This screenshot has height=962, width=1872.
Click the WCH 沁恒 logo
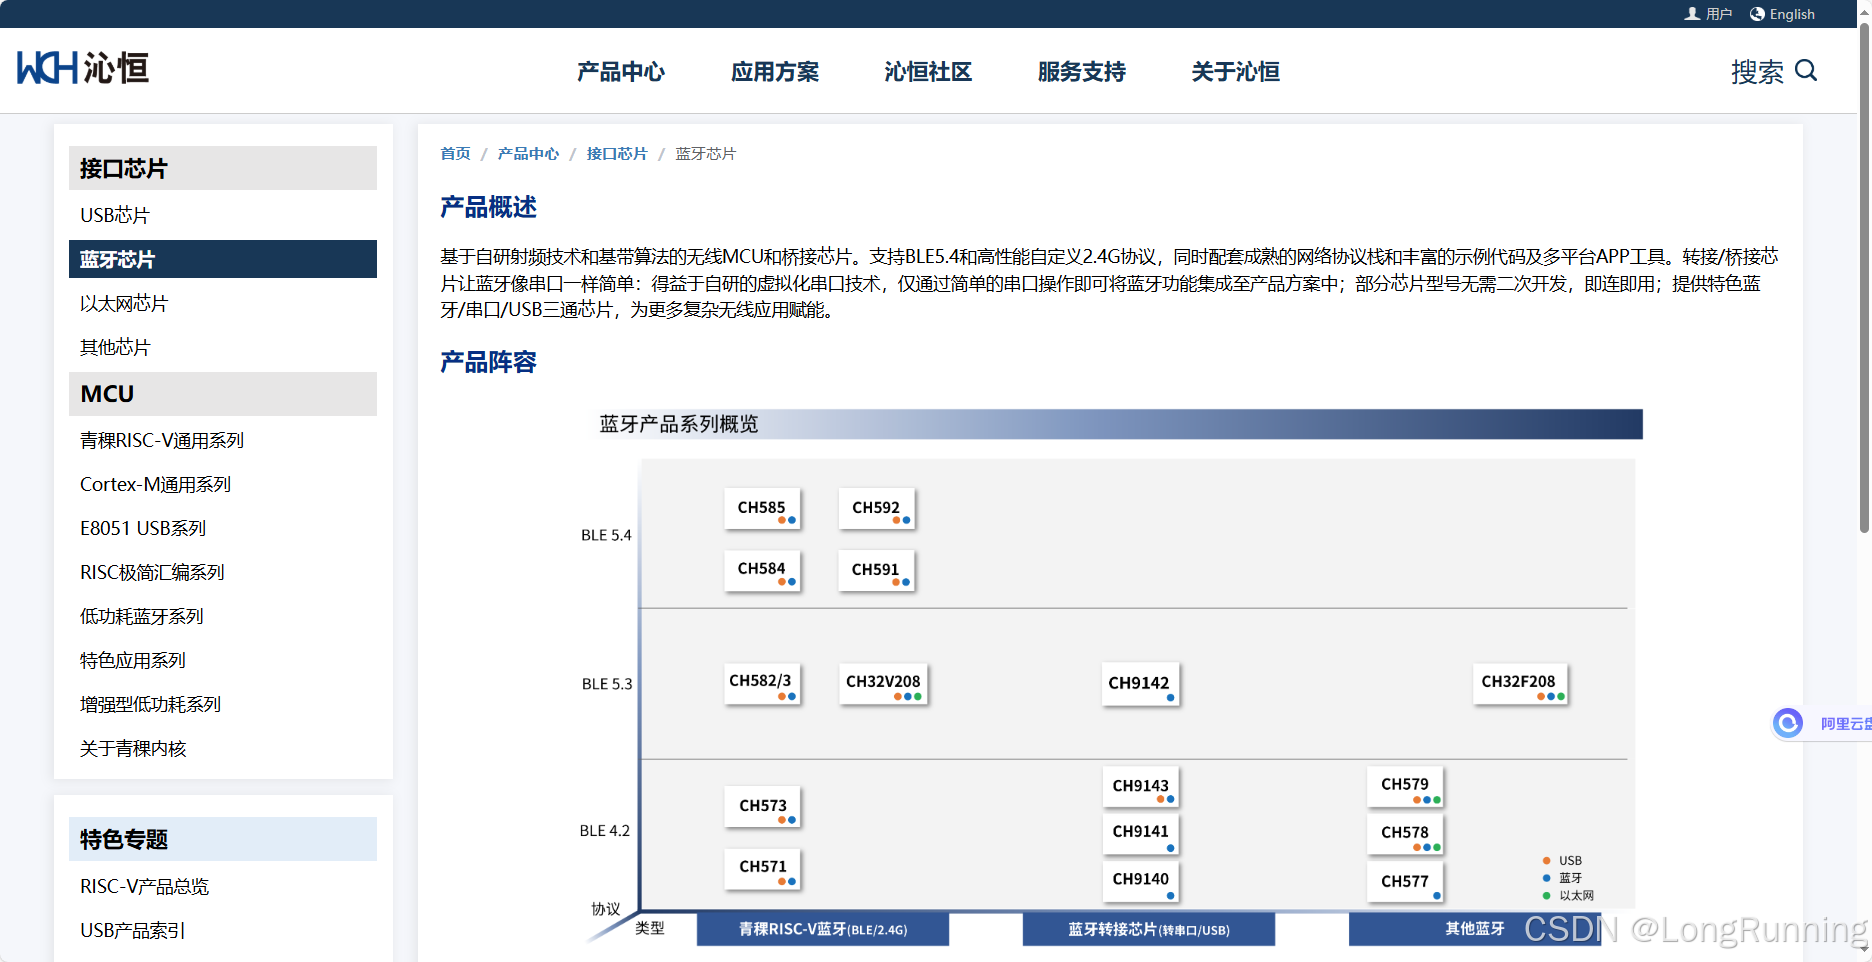pyautogui.click(x=83, y=68)
